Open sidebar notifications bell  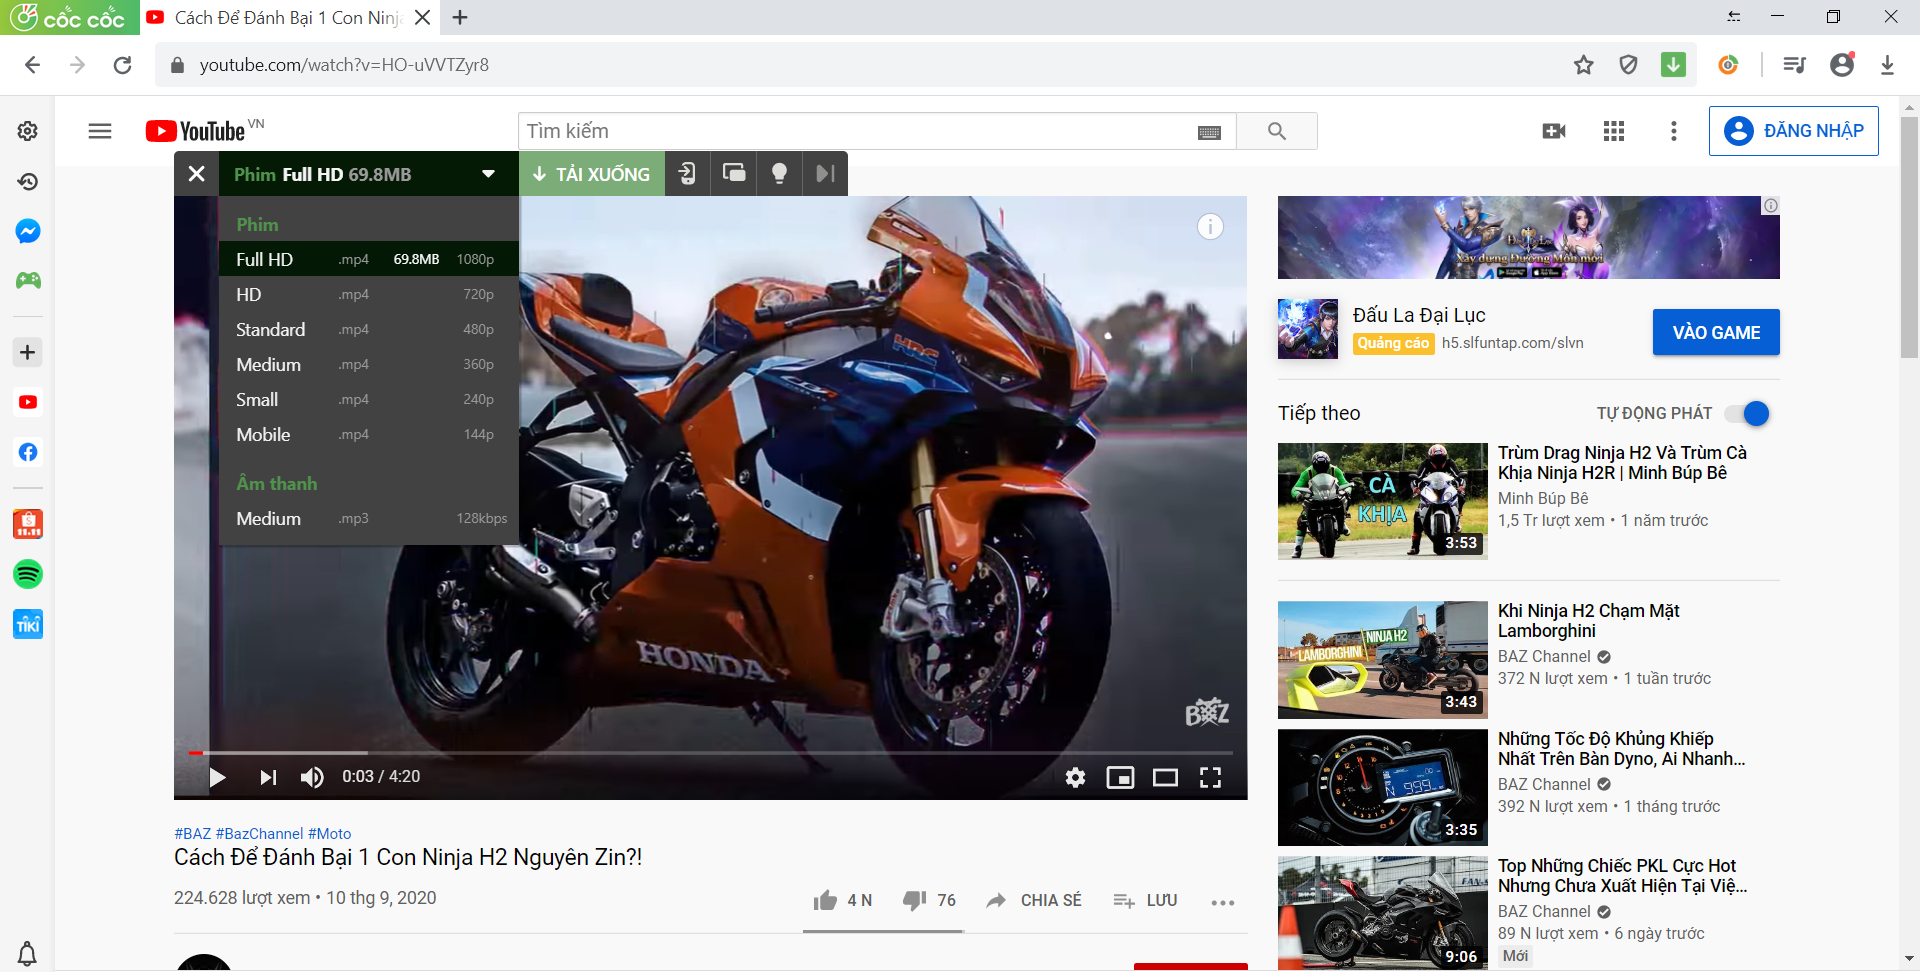pos(28,952)
